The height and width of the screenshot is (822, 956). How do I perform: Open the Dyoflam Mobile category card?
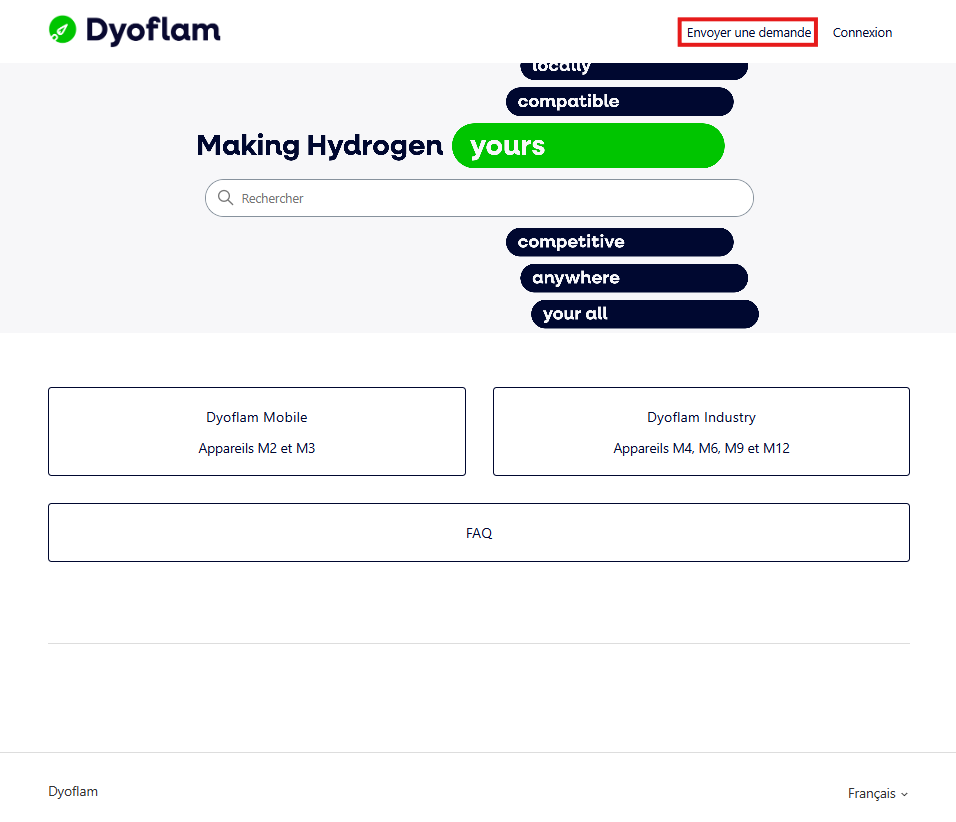257,431
